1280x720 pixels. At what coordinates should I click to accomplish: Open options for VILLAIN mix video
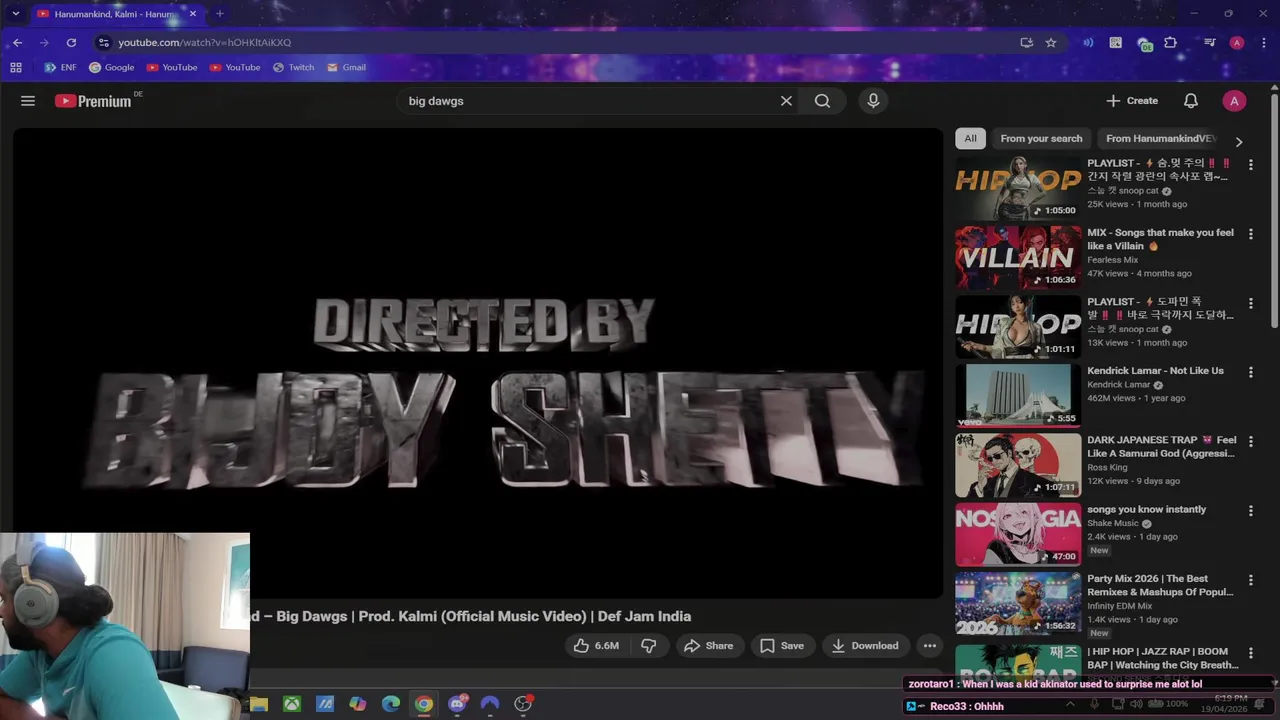tap(1250, 234)
